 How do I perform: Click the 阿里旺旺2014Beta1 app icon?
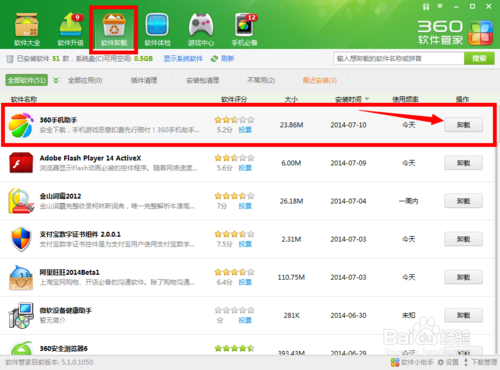point(21,277)
